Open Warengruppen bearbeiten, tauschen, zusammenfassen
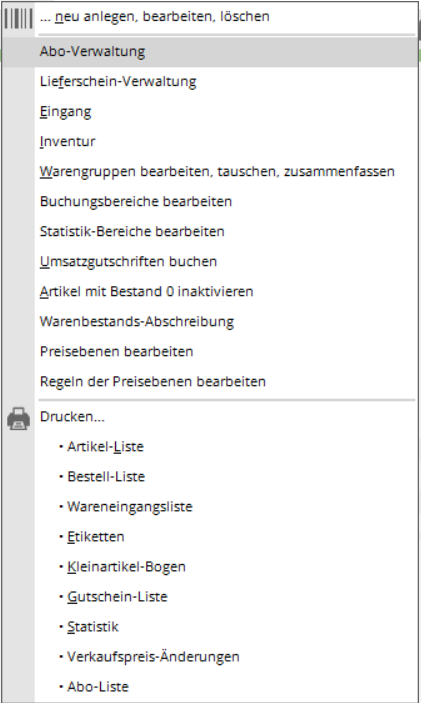Viewport: 421px width, 703px height. pyautogui.click(x=210, y=172)
